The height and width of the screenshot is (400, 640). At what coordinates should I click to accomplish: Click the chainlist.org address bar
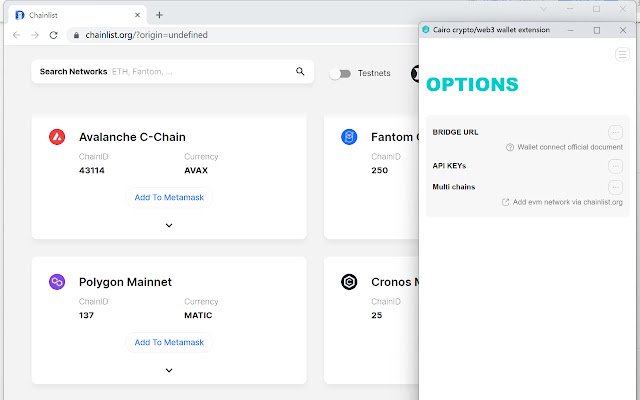click(241, 35)
